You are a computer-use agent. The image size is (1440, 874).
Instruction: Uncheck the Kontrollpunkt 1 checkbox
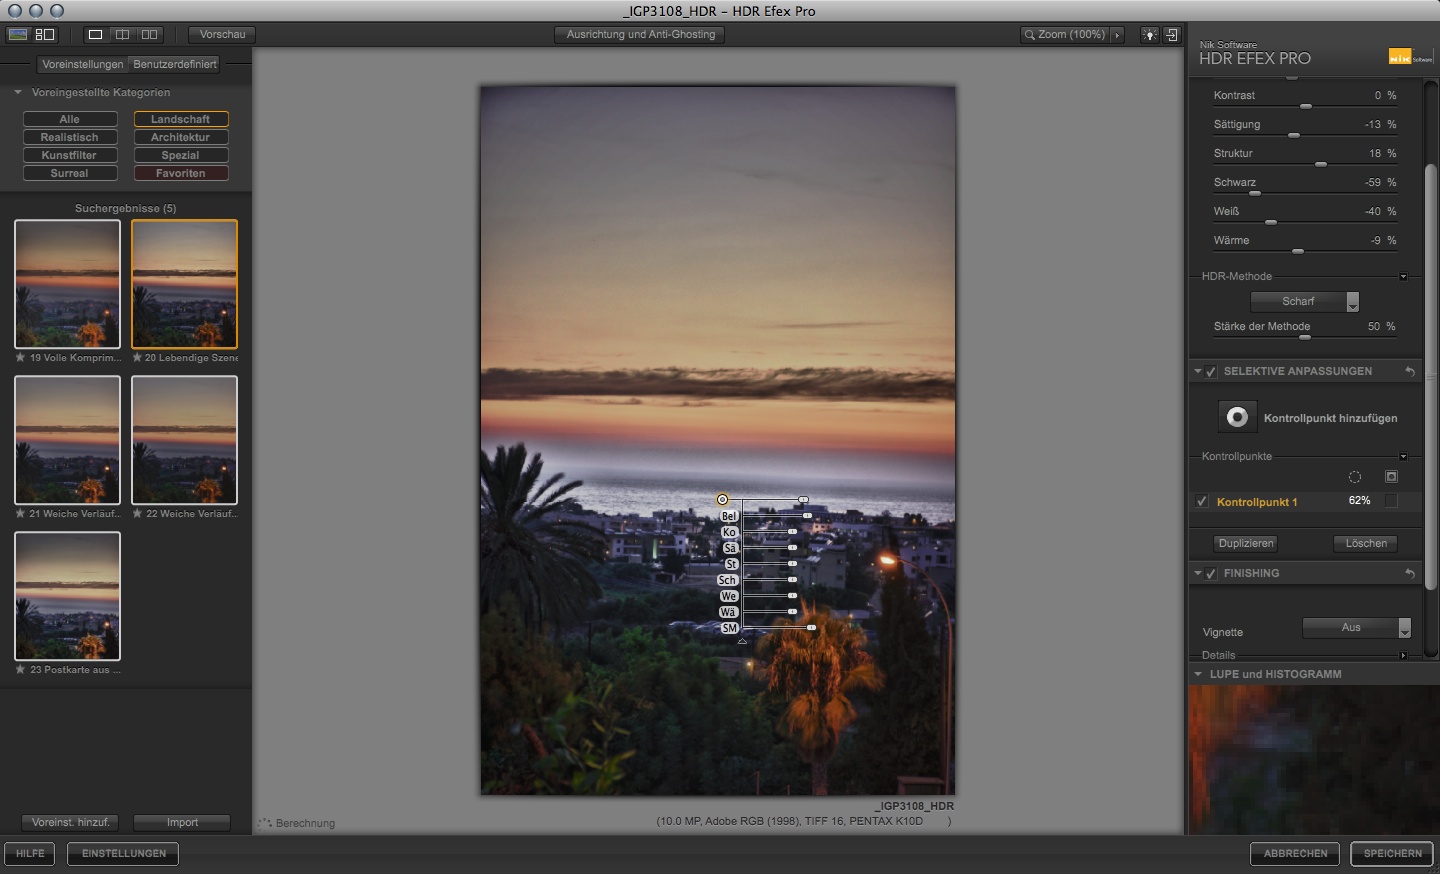pyautogui.click(x=1202, y=502)
